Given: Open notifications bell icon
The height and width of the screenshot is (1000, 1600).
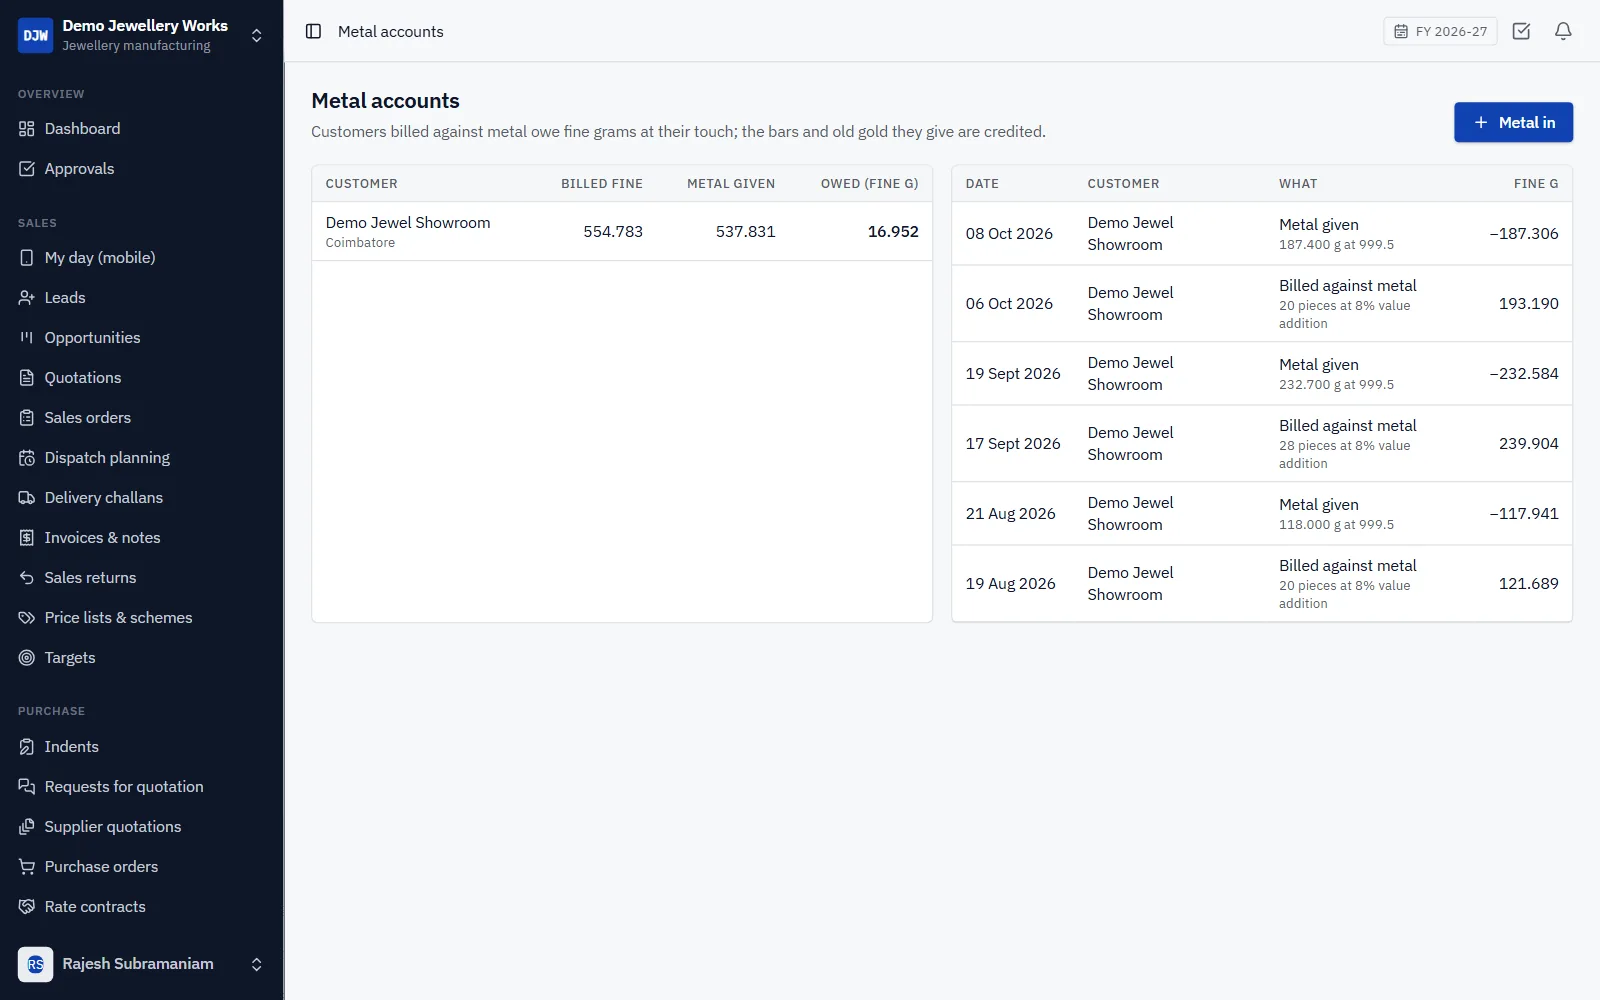Looking at the screenshot, I should (x=1563, y=32).
